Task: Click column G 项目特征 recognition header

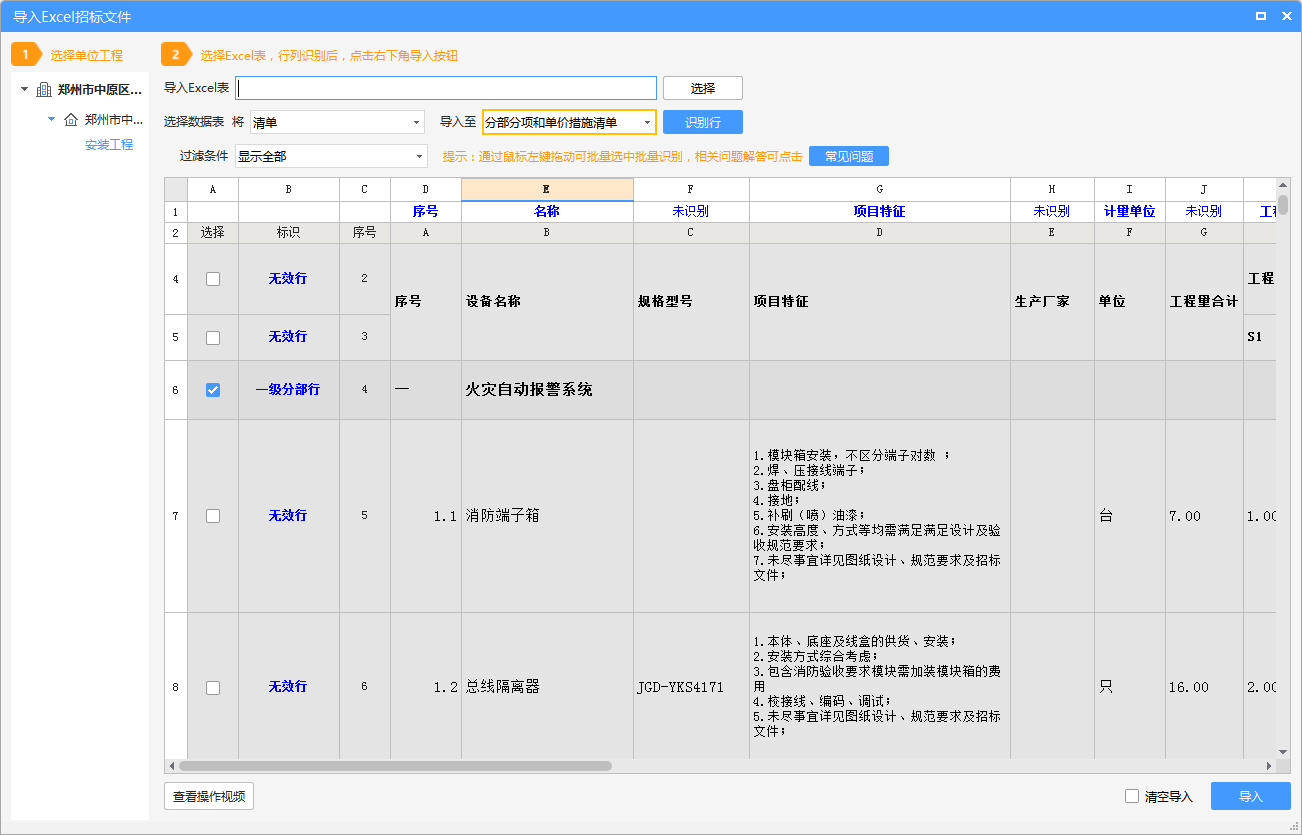Action: (x=880, y=212)
